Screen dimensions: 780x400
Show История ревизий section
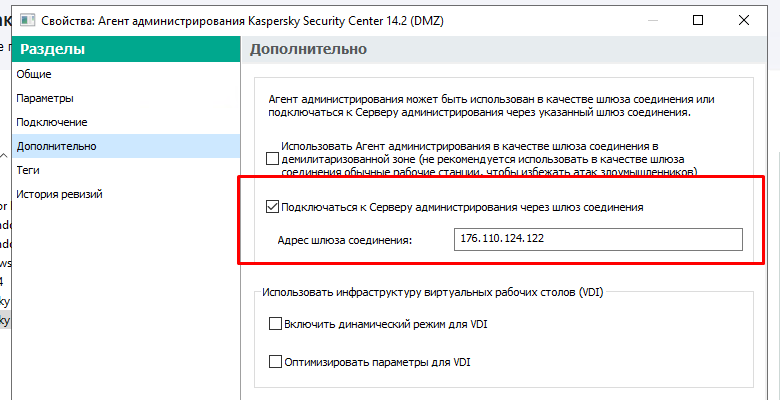59,194
